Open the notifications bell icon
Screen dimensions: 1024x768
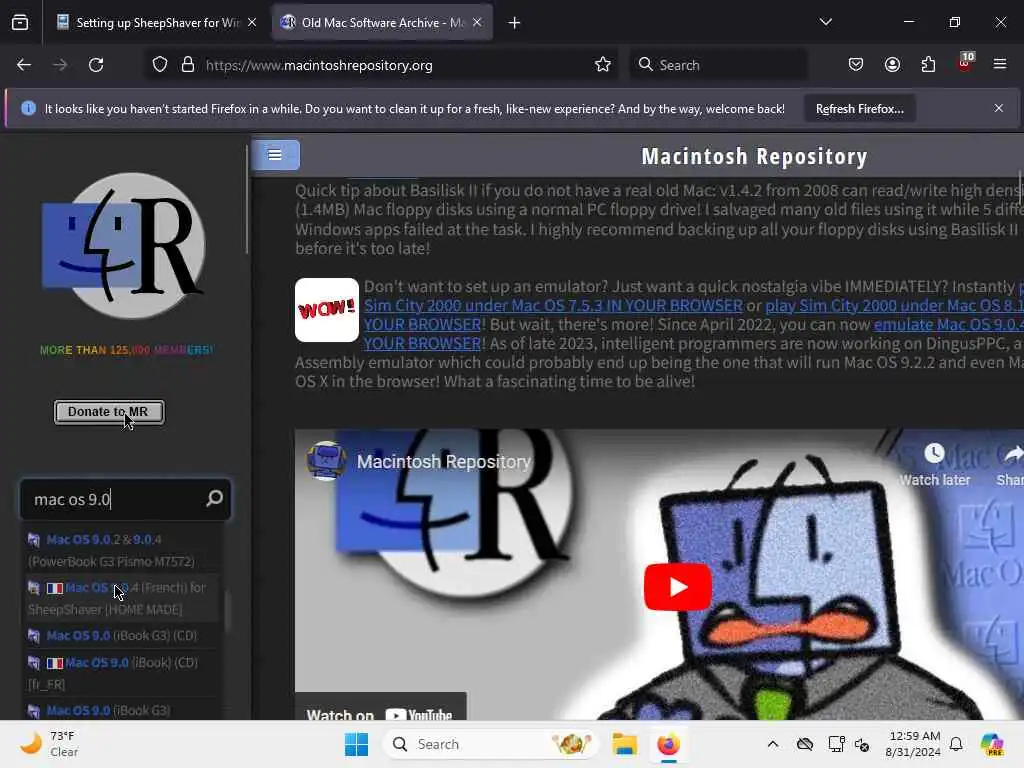(x=956, y=744)
